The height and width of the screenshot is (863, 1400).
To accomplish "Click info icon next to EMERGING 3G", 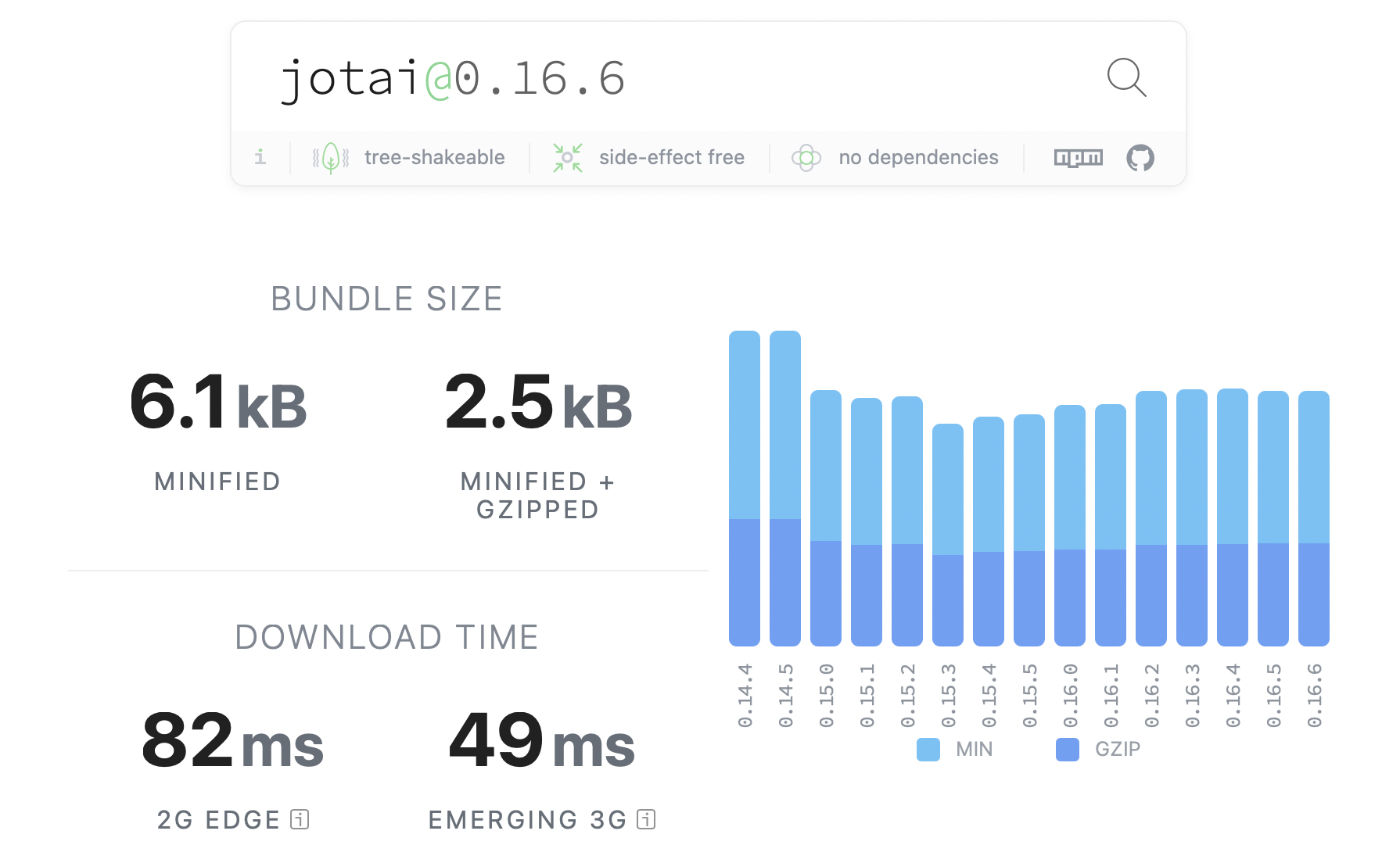I will pyautogui.click(x=646, y=820).
